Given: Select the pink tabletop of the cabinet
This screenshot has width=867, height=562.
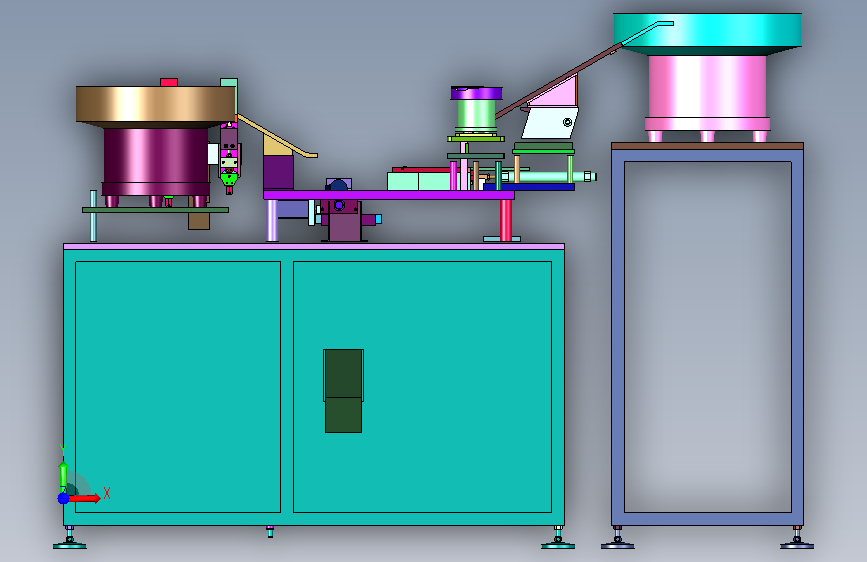Looking at the screenshot, I should (x=314, y=246).
